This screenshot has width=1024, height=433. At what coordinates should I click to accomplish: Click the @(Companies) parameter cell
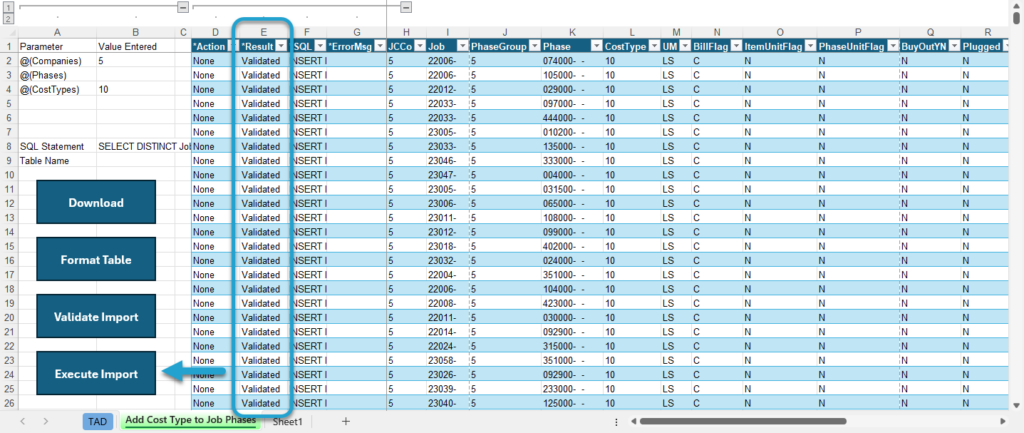tap(57, 61)
